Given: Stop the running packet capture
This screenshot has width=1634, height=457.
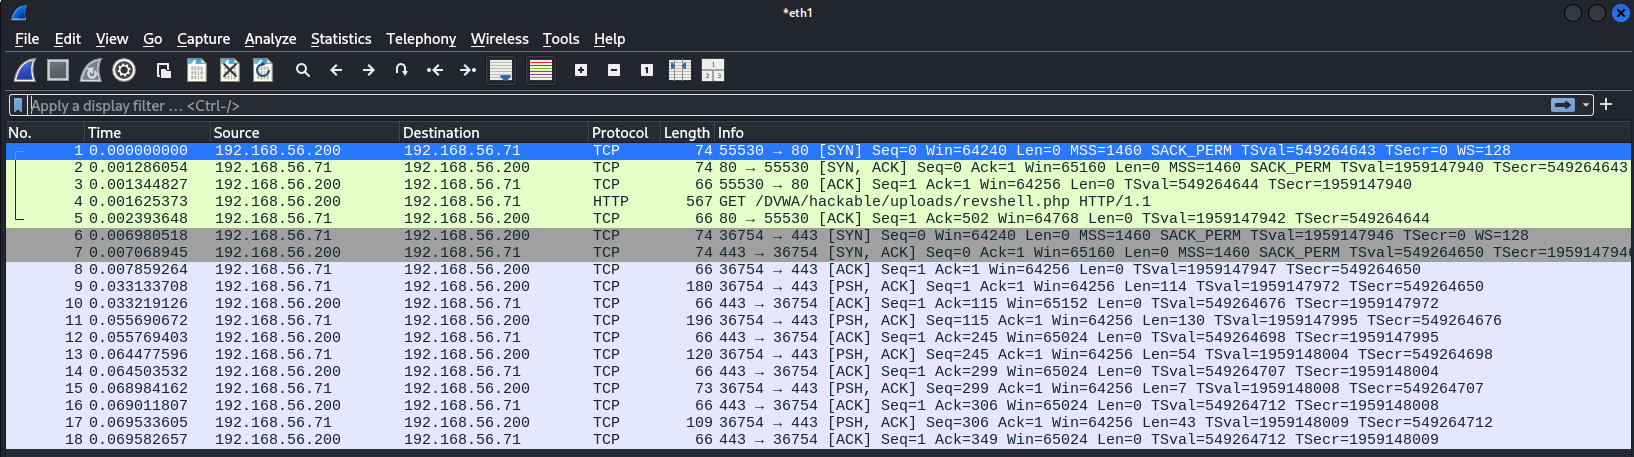Looking at the screenshot, I should pos(58,70).
